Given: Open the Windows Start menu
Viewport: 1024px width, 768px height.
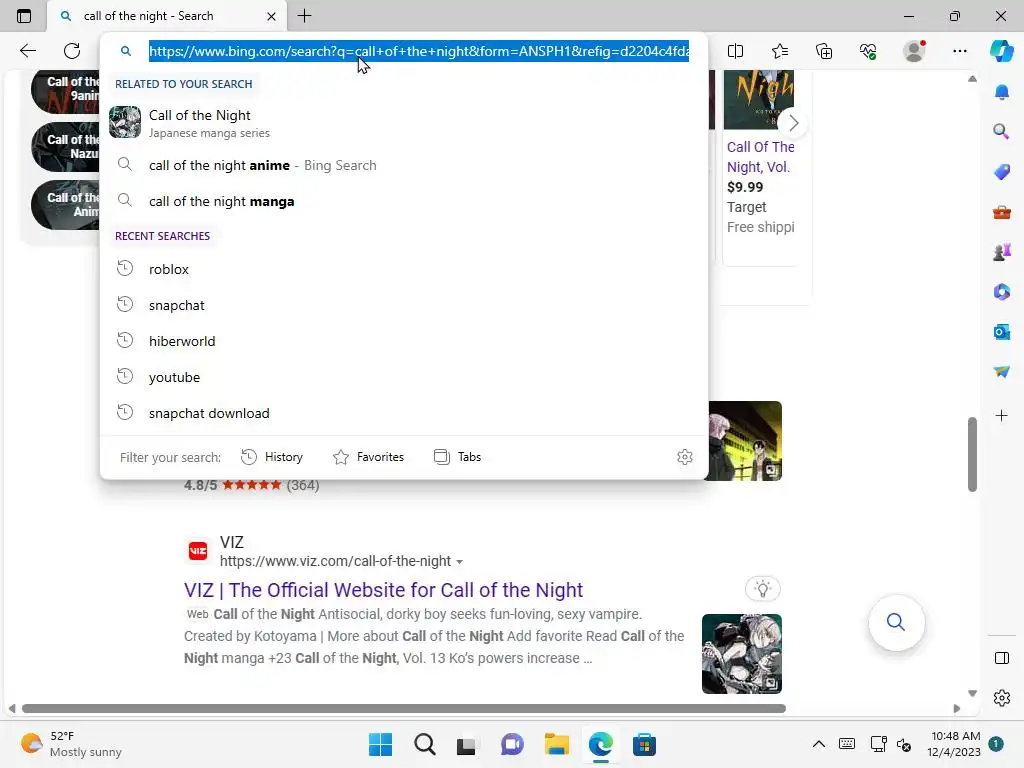Looking at the screenshot, I should 380,744.
